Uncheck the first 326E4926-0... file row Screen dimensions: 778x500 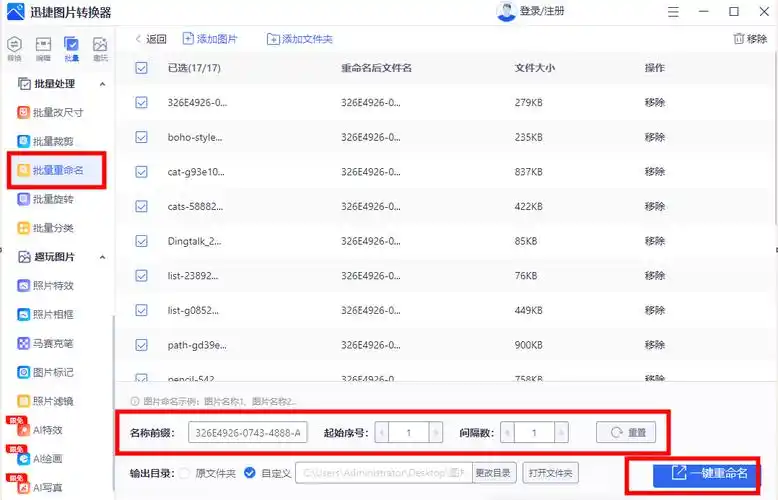point(141,103)
